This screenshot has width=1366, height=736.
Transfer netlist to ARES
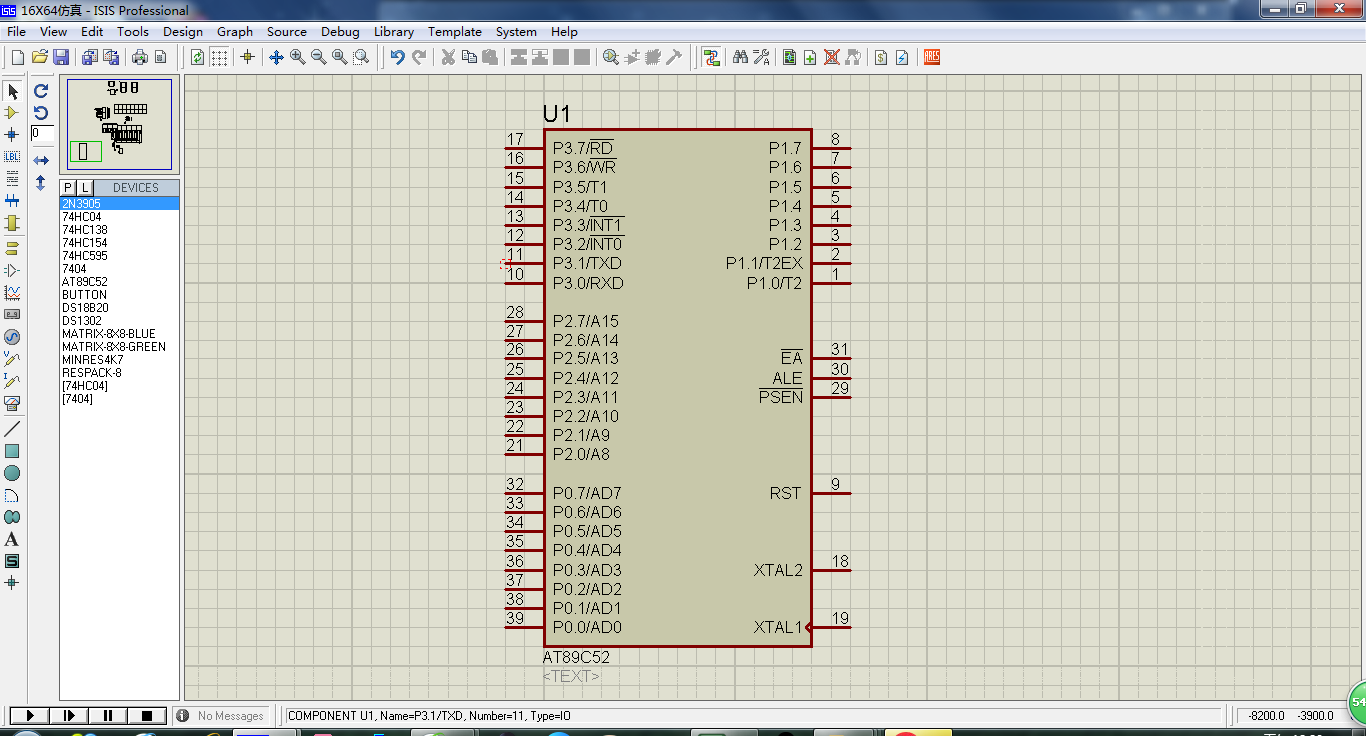click(x=931, y=57)
